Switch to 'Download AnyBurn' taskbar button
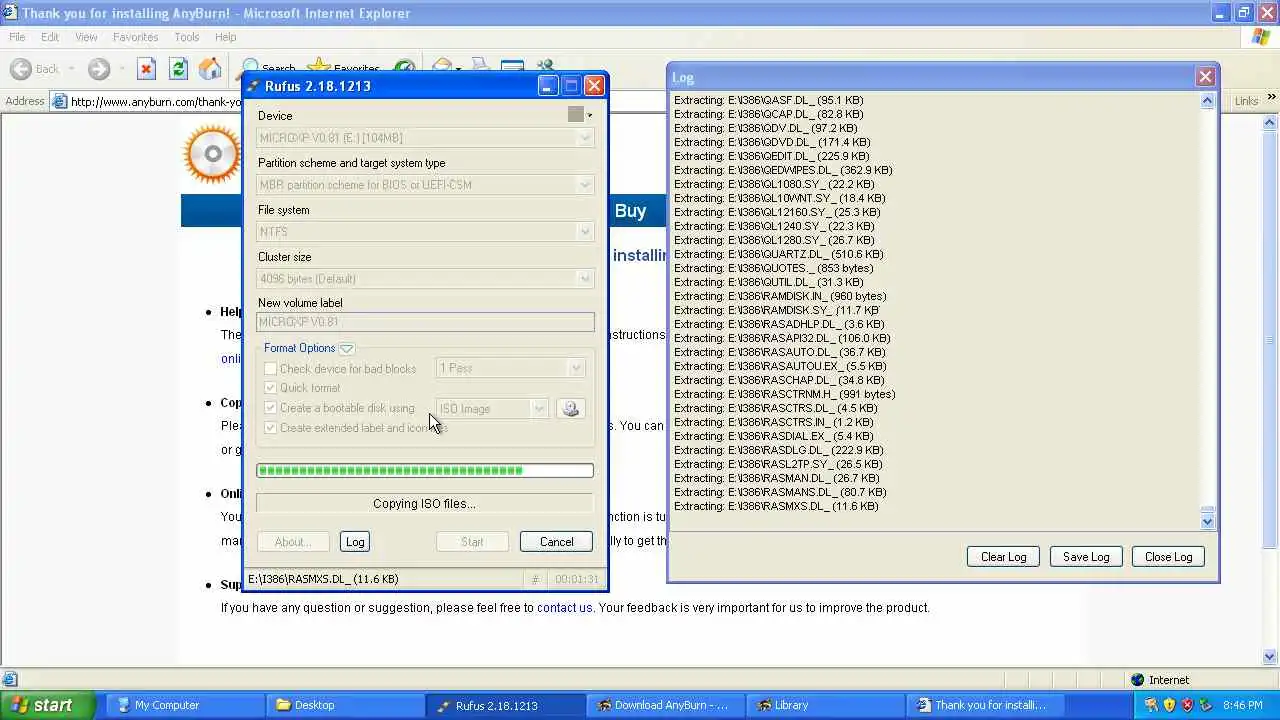 pyautogui.click(x=667, y=705)
